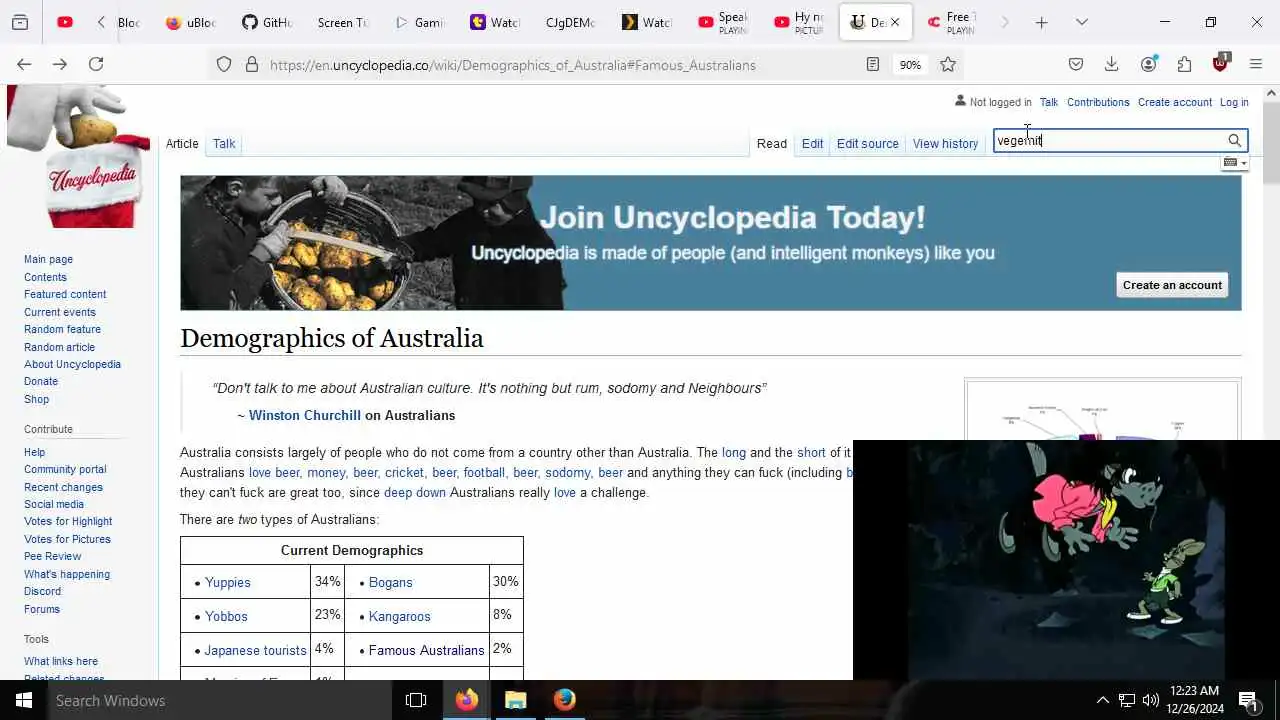This screenshot has width=1280, height=720.
Task: Open the Action Center notifications icon
Action: coord(1248,700)
